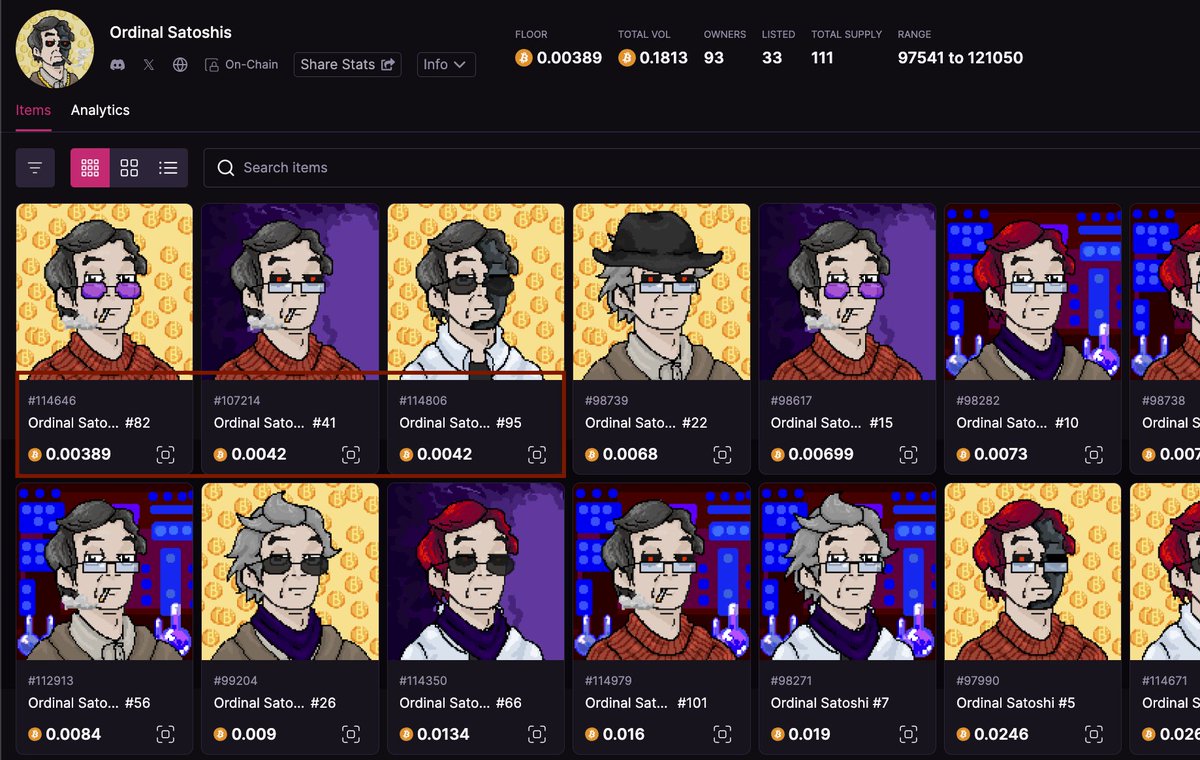1200x760 pixels.
Task: Open thumbnail of Ordinal Satoshi #10
Action: 1033,292
